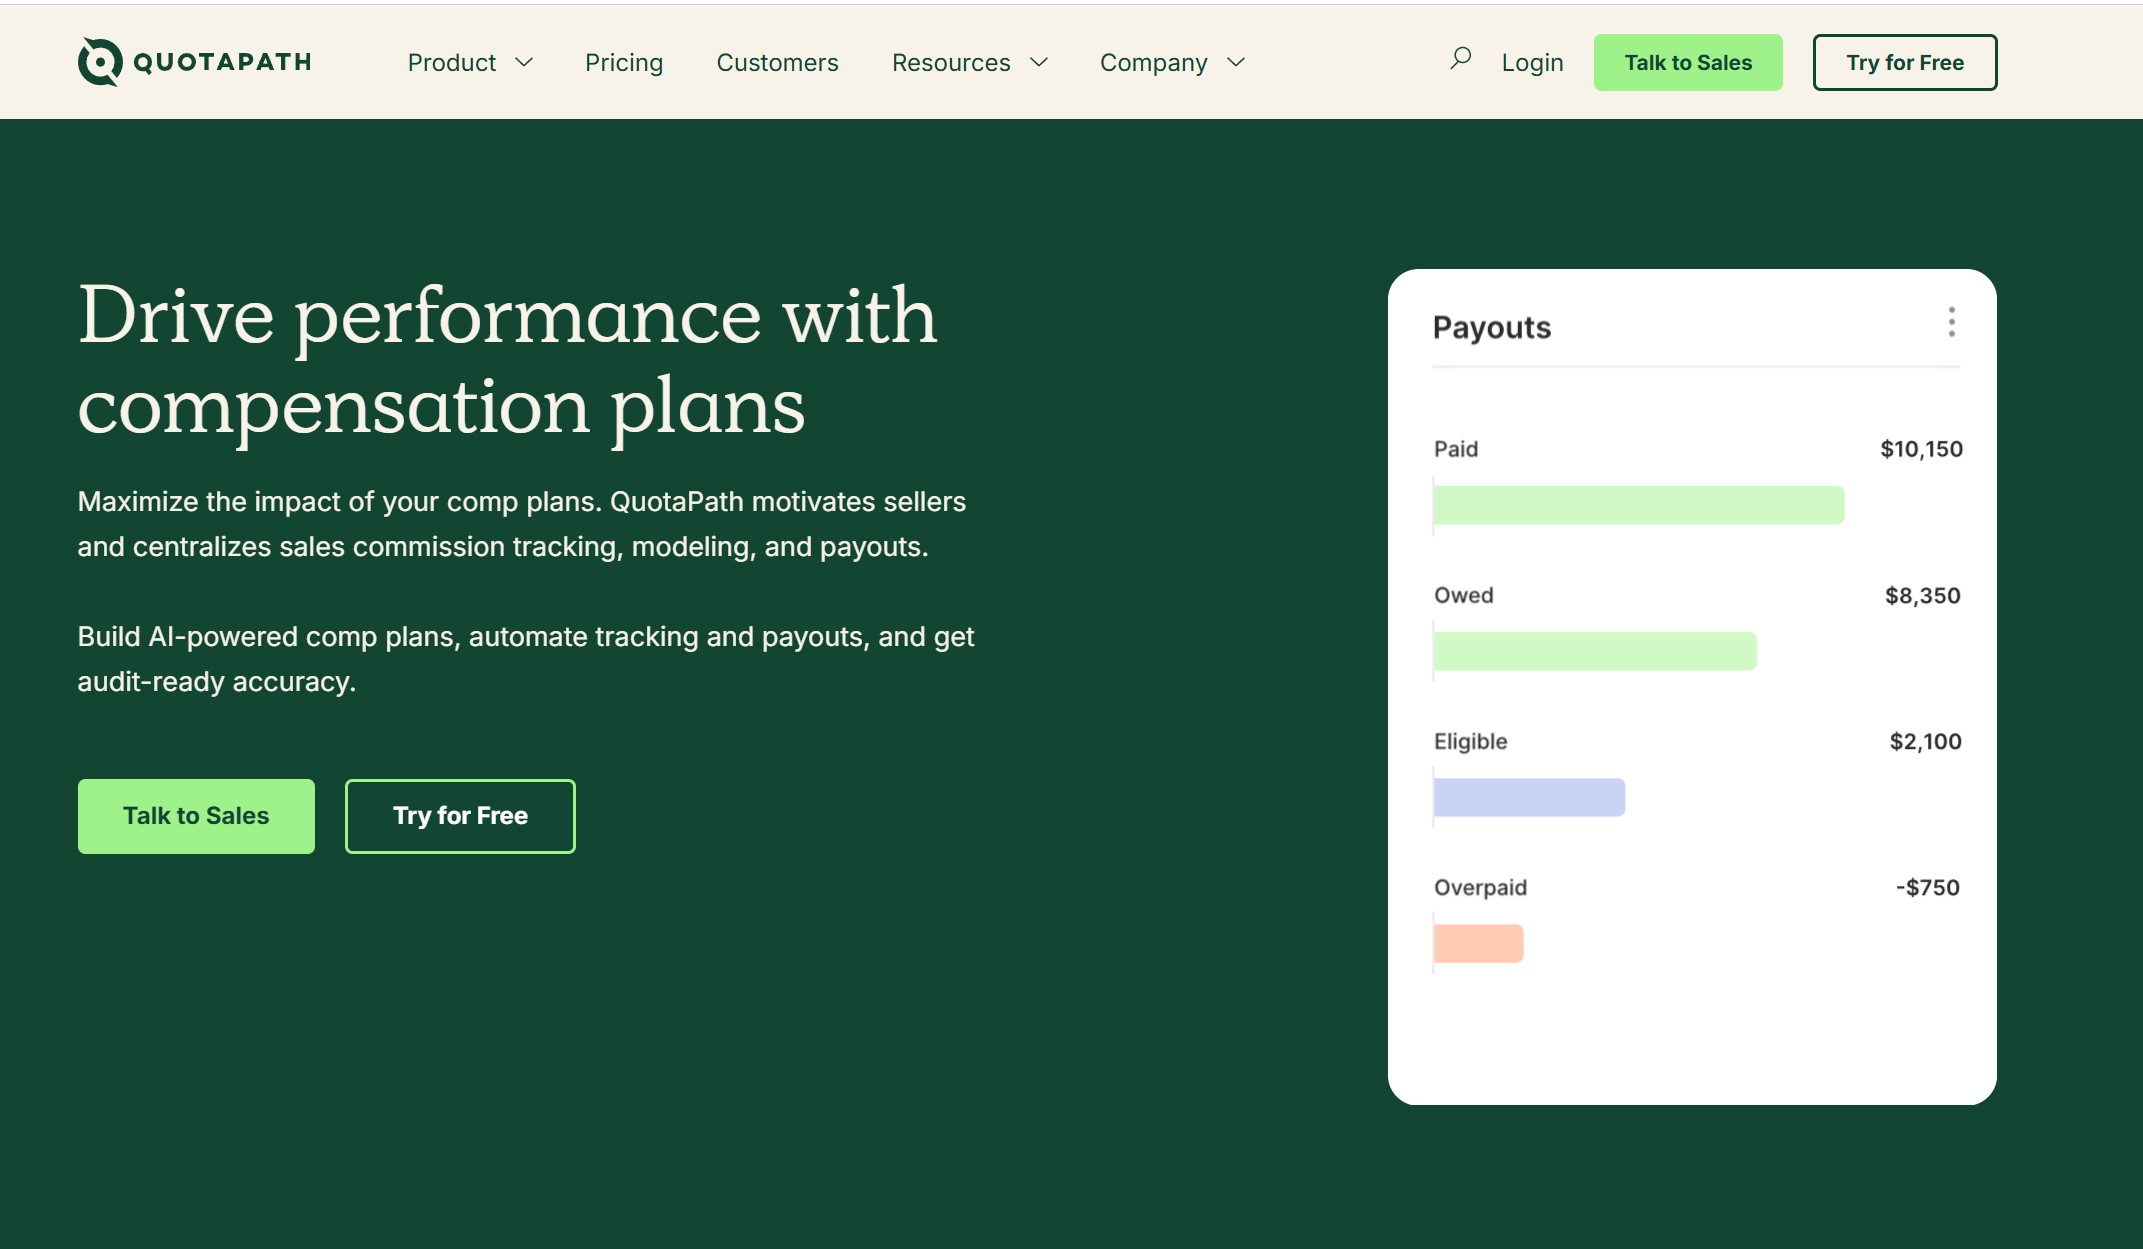Open the Company menu
2143x1249 pixels.
pyautogui.click(x=1154, y=62)
